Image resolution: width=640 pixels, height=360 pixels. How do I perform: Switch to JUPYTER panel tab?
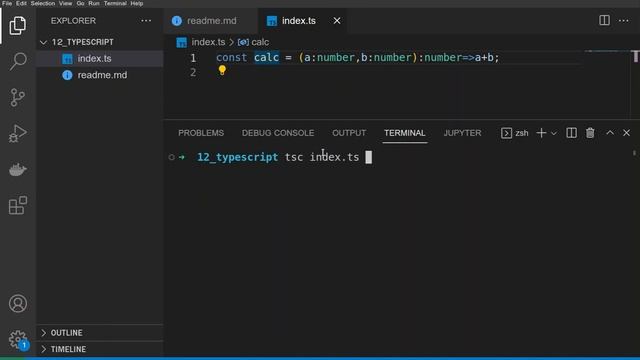pos(462,133)
